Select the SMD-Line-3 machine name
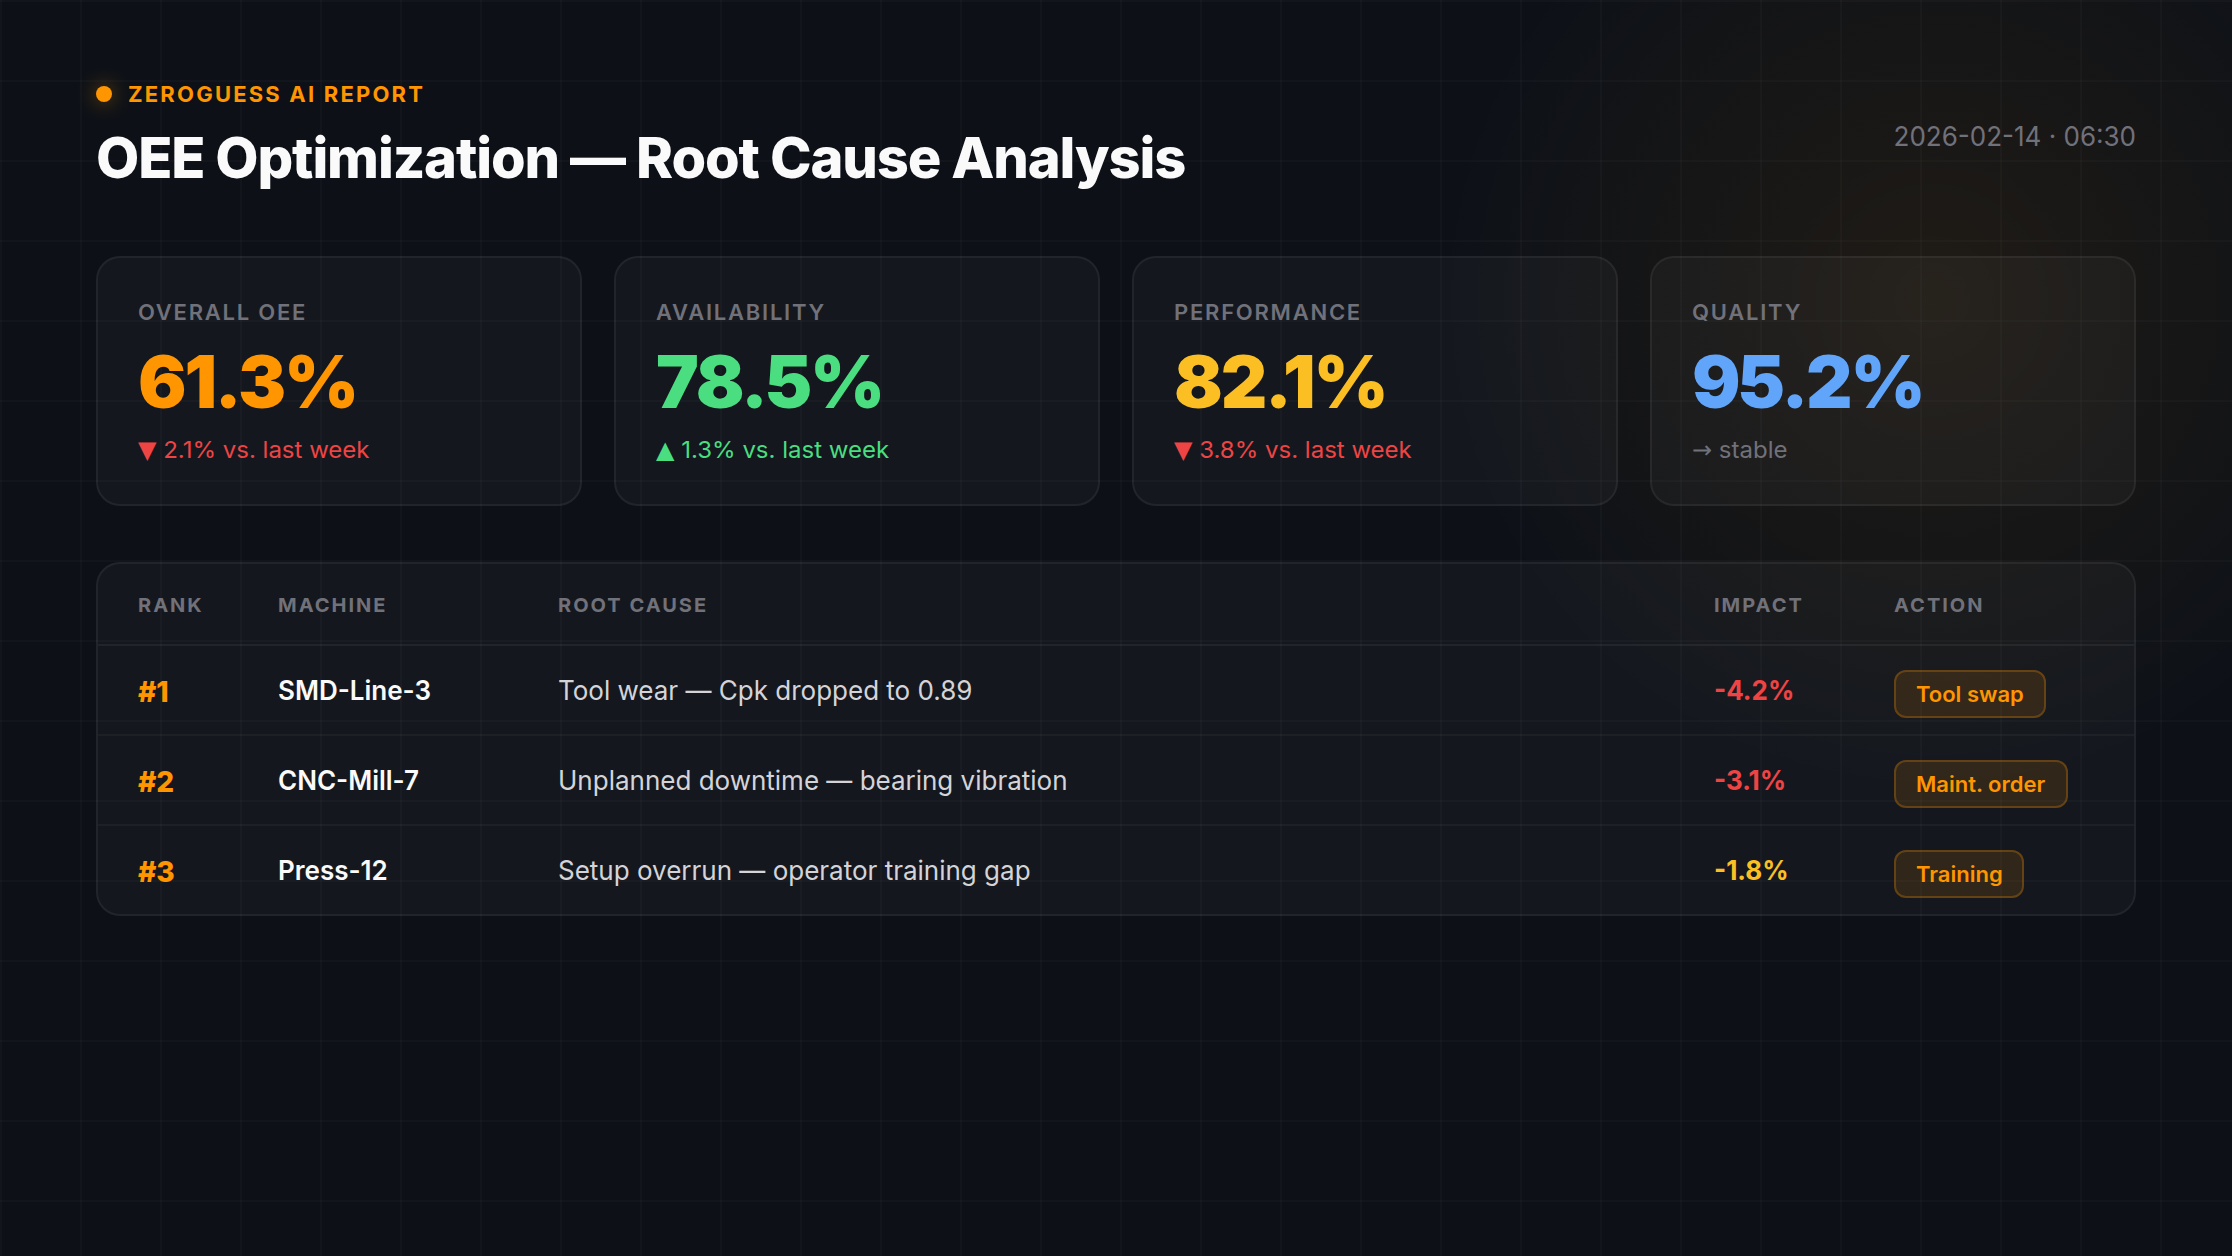The image size is (2232, 1256). coord(355,690)
